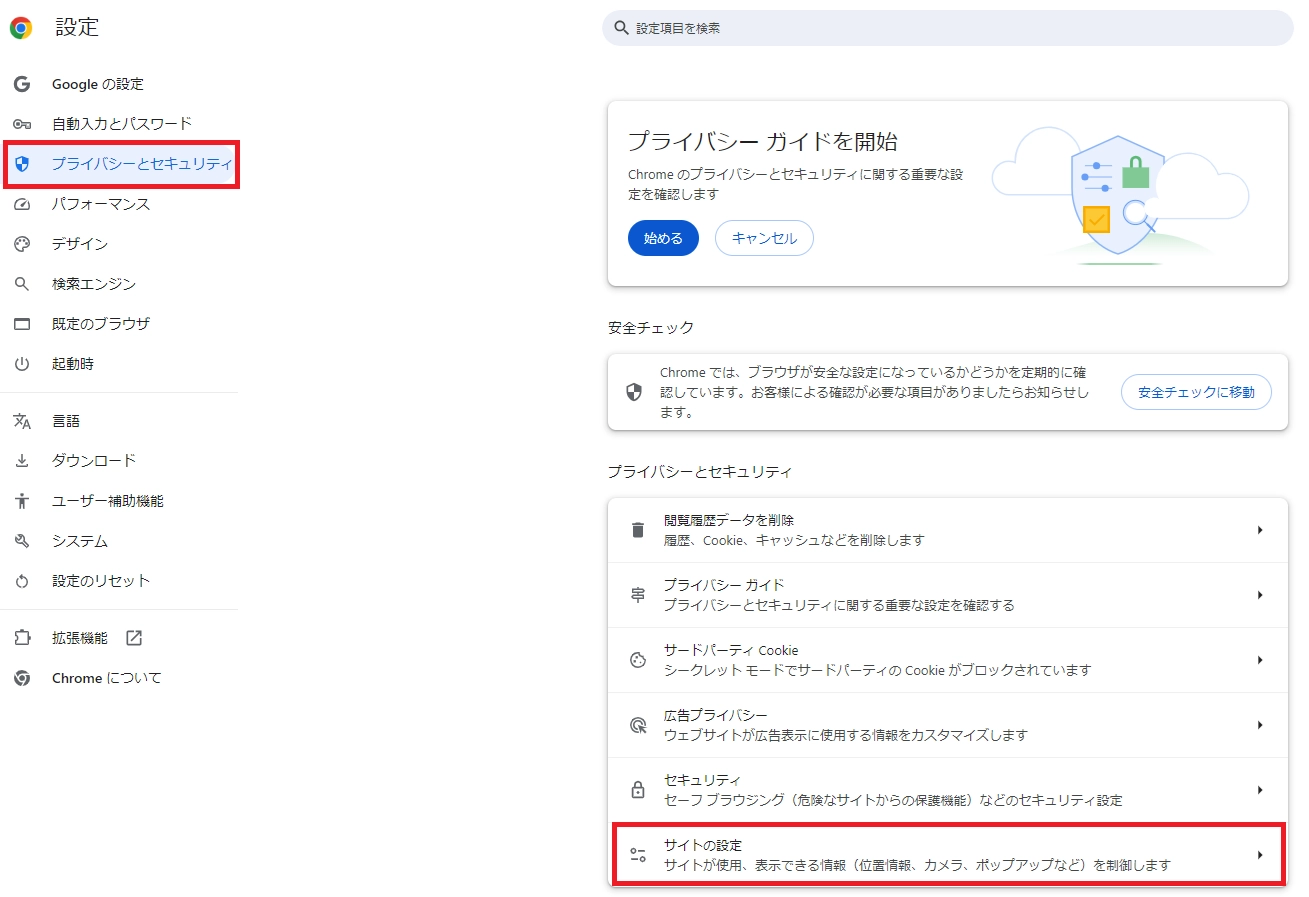Click the ad privacy icon for 広告プライバシー

coord(638,725)
